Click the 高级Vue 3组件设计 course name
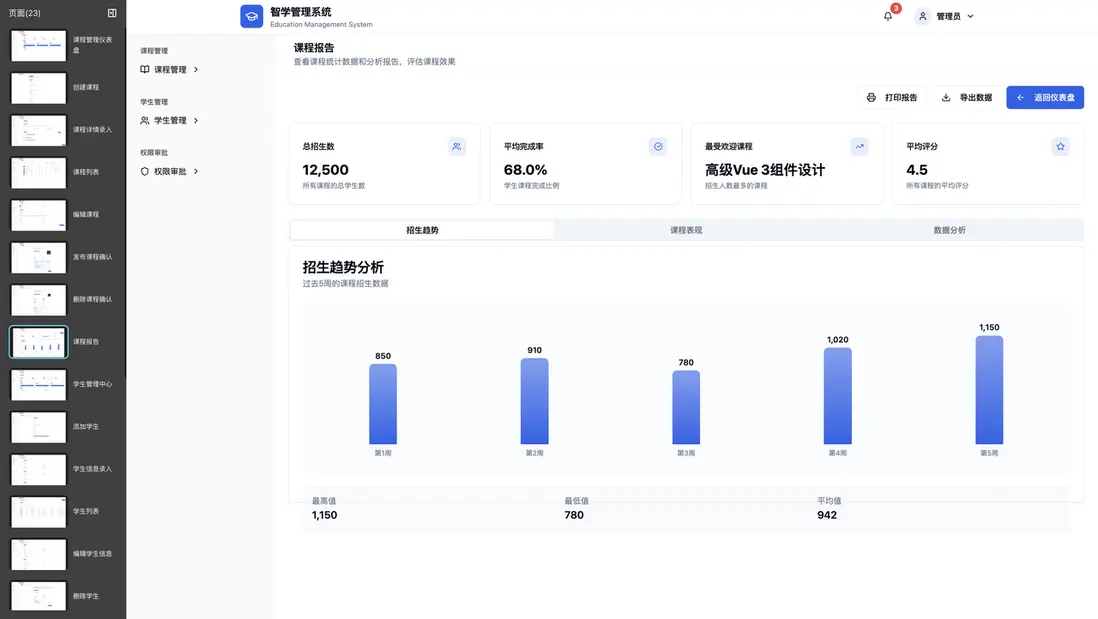The height and width of the screenshot is (619, 1098). pyautogui.click(x=765, y=170)
